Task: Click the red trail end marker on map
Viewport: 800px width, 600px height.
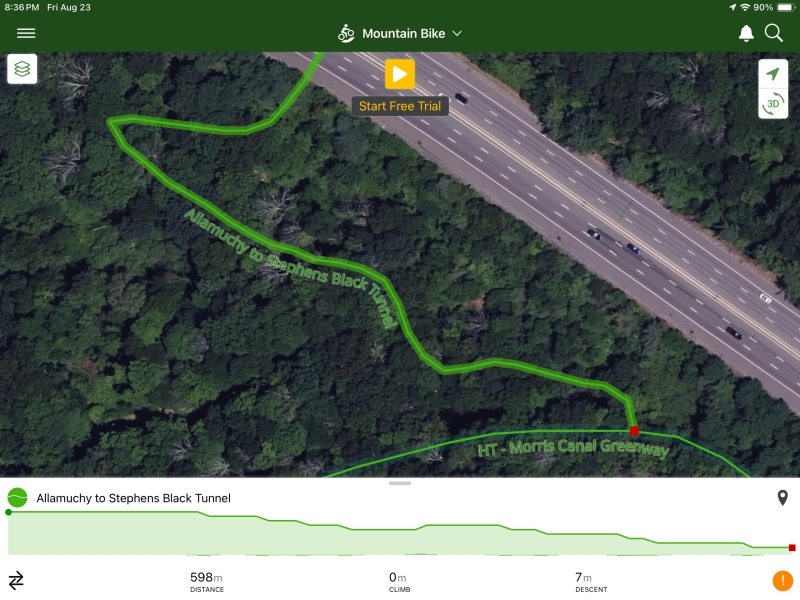Action: tap(634, 431)
